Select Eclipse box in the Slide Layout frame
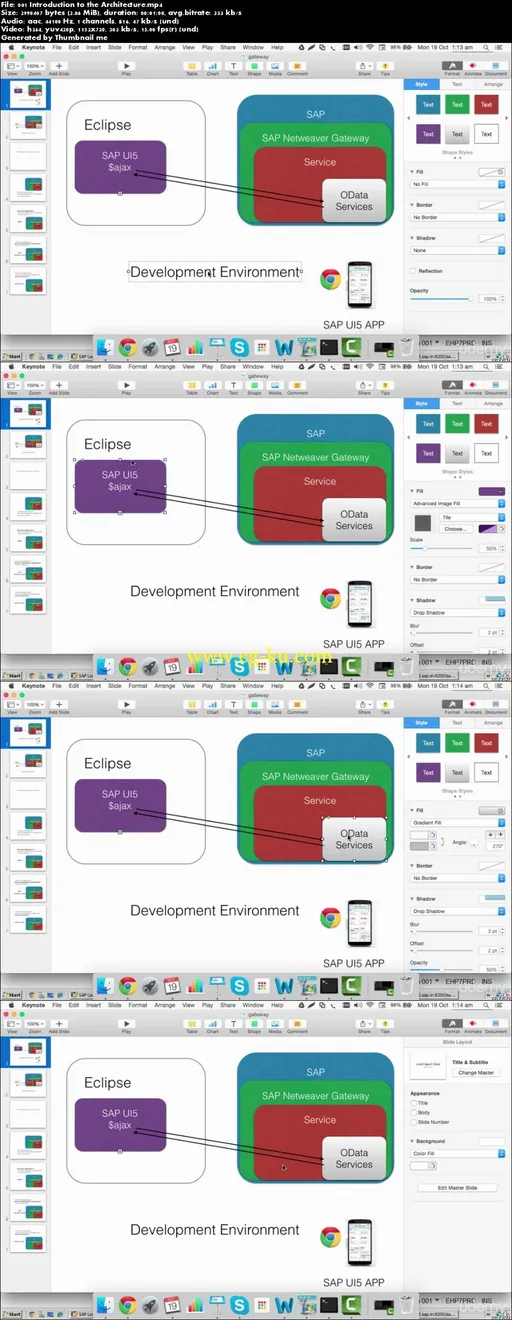Viewport: 512px width, 1320px height. (x=136, y=1121)
